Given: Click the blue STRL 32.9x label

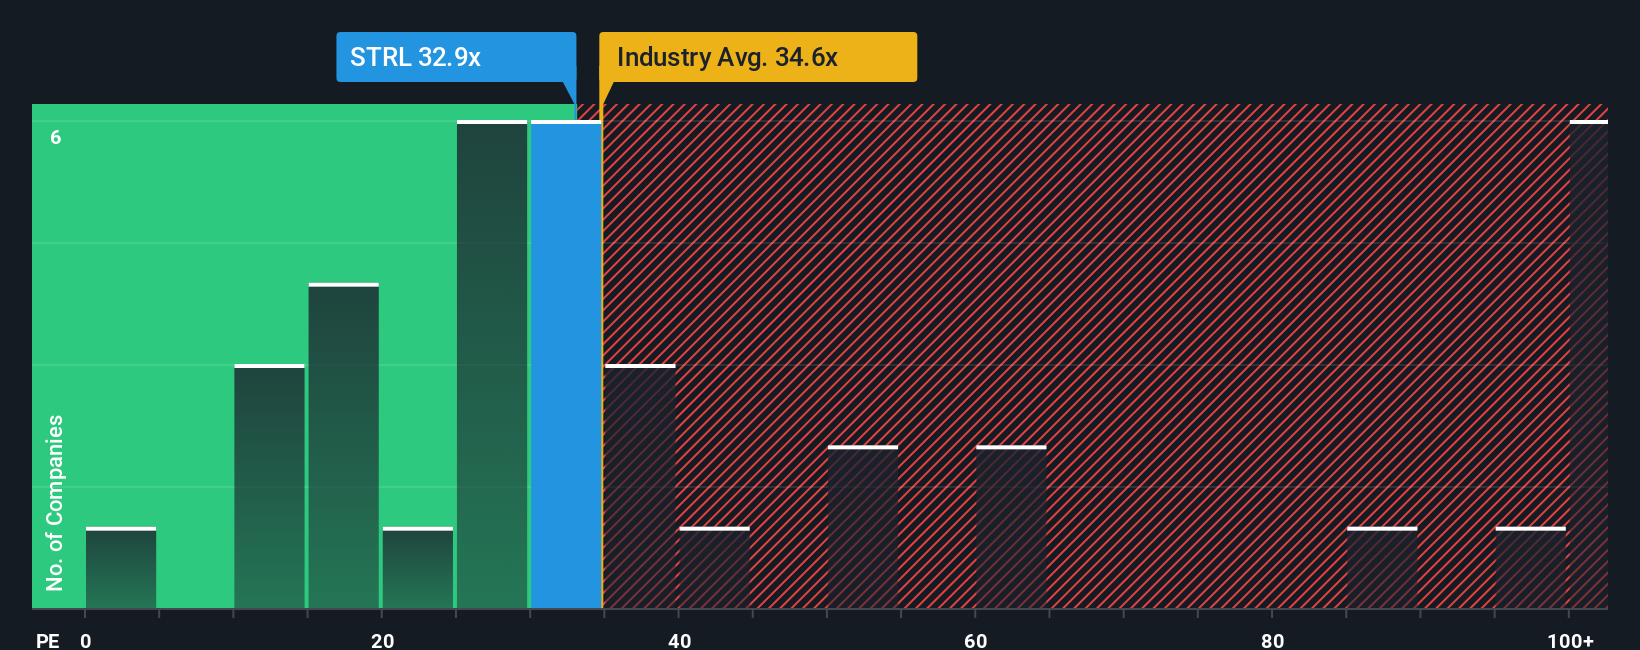Looking at the screenshot, I should 456,57.
